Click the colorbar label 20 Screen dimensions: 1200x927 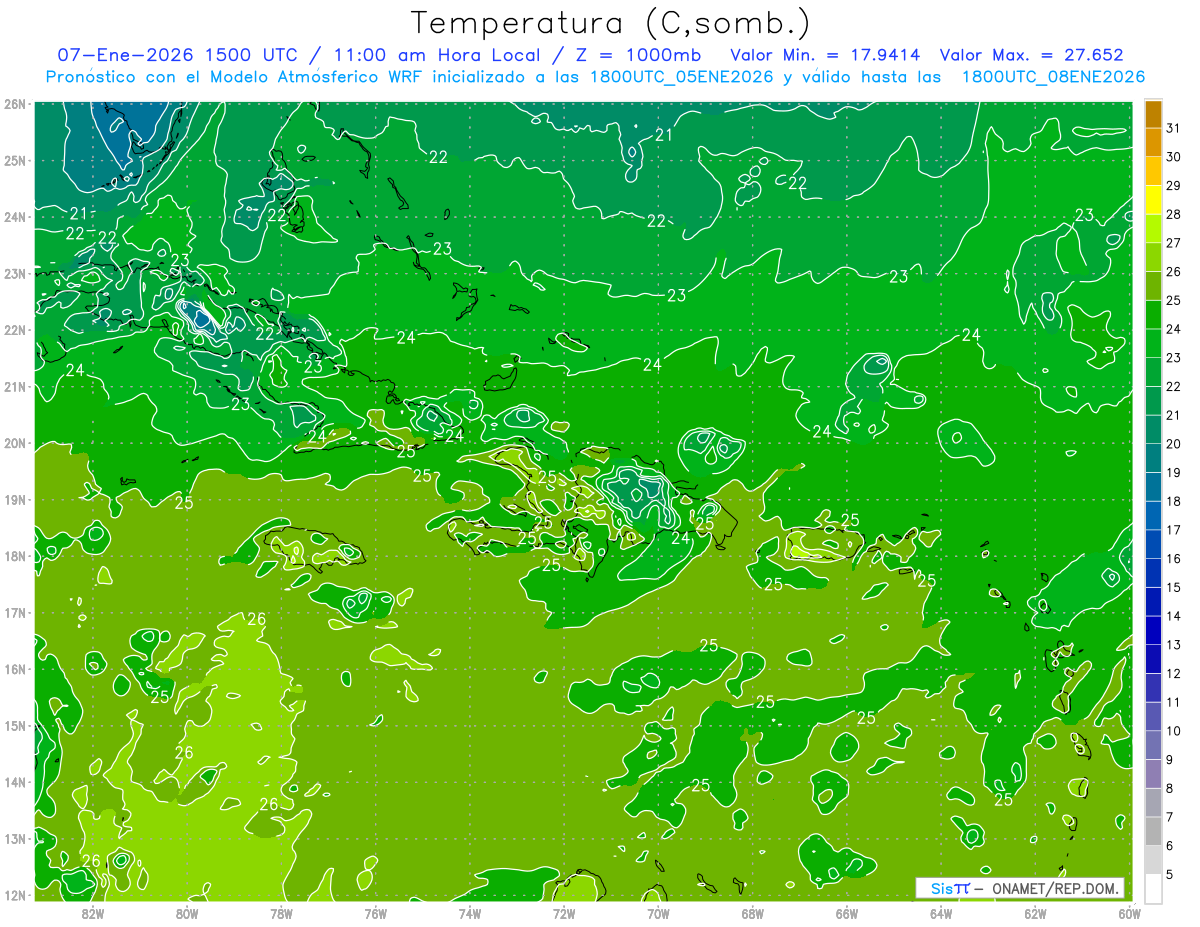[1173, 443]
